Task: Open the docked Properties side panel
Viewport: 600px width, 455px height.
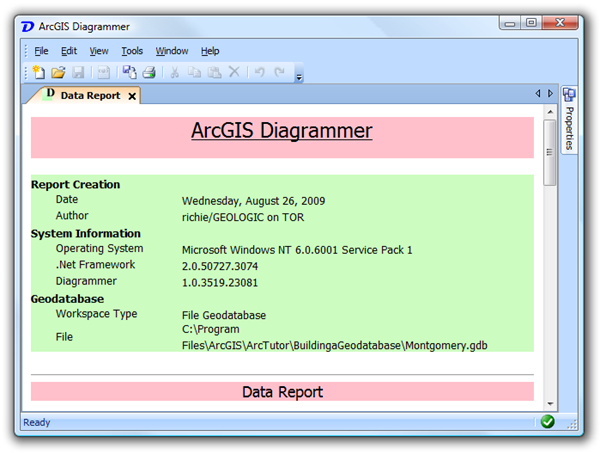Action: coord(569,120)
